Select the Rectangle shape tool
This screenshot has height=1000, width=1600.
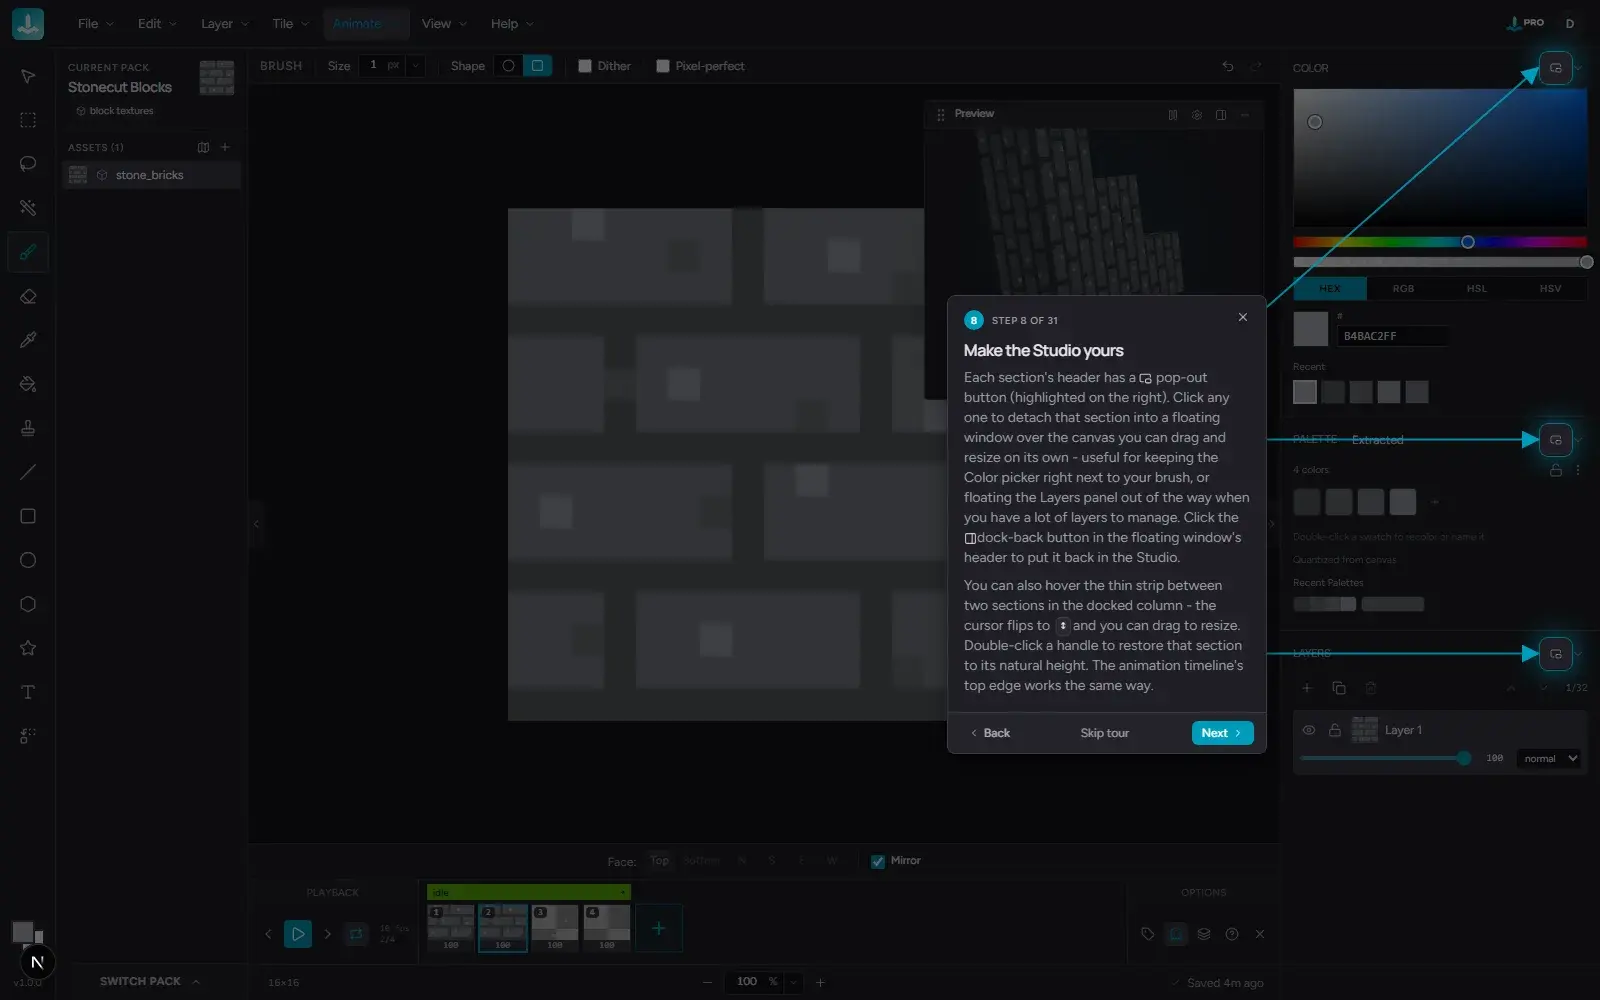click(x=28, y=516)
